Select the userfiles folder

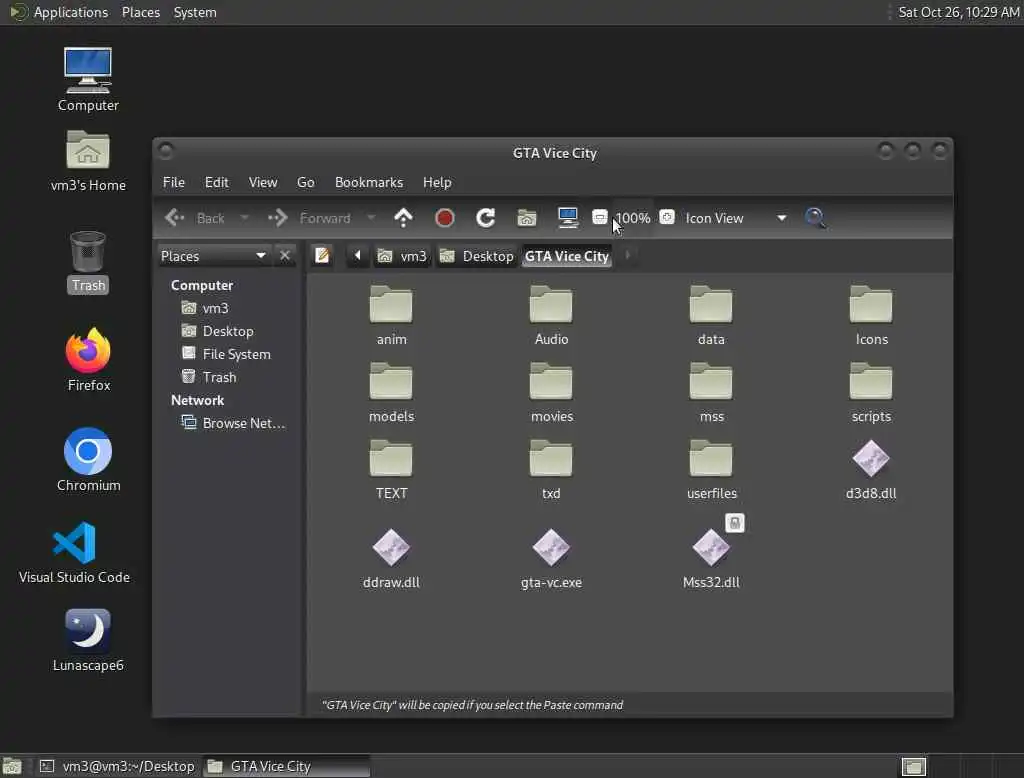[711, 469]
